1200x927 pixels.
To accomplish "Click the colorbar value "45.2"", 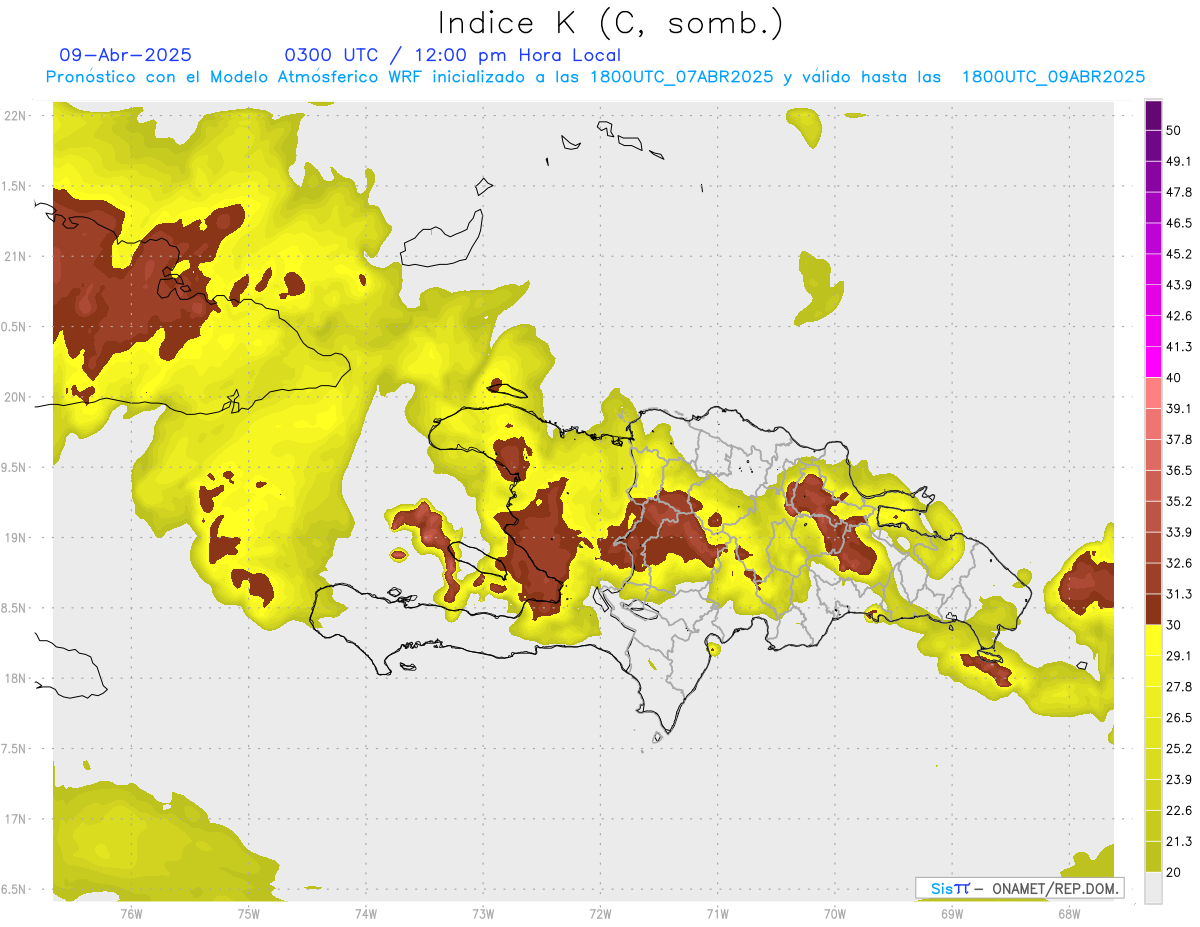I will [1179, 254].
